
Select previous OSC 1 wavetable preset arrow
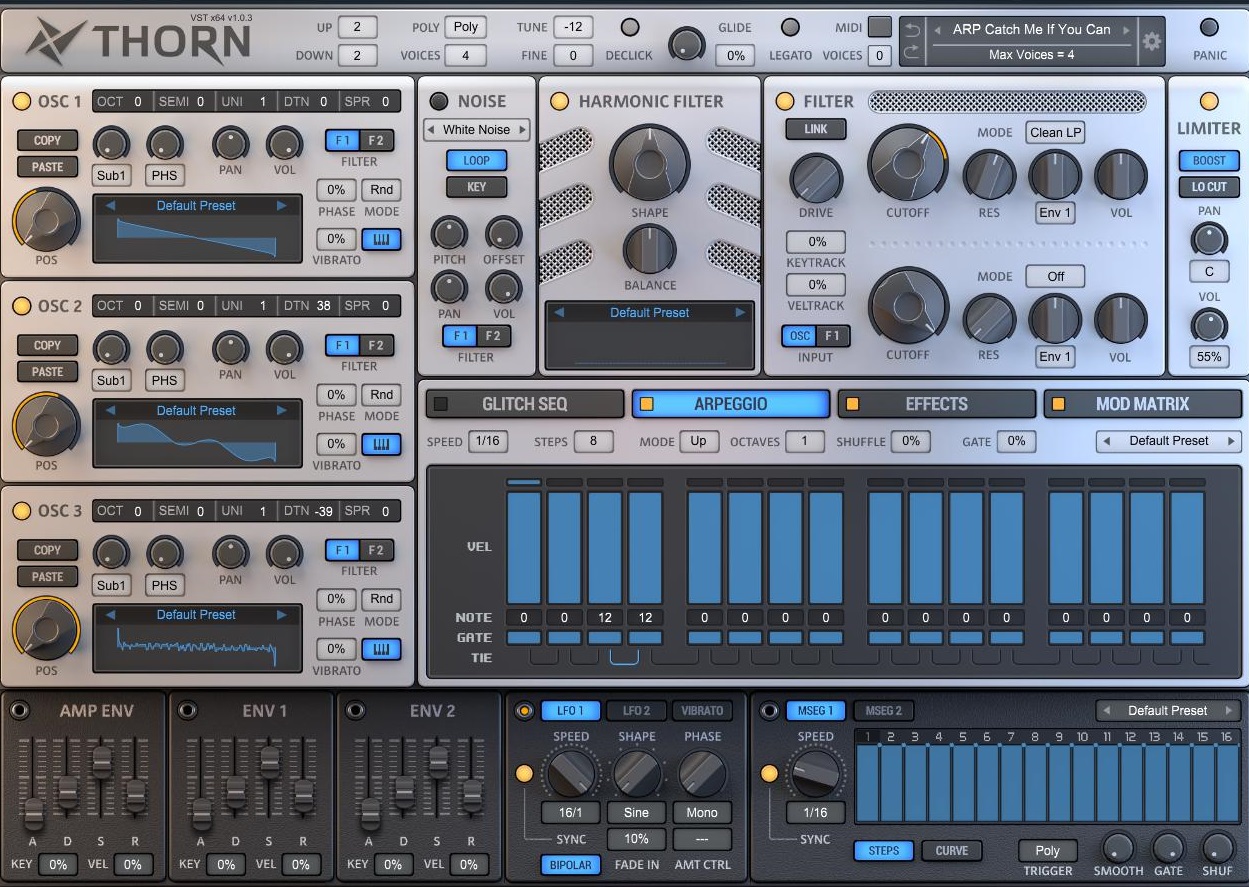(x=110, y=206)
